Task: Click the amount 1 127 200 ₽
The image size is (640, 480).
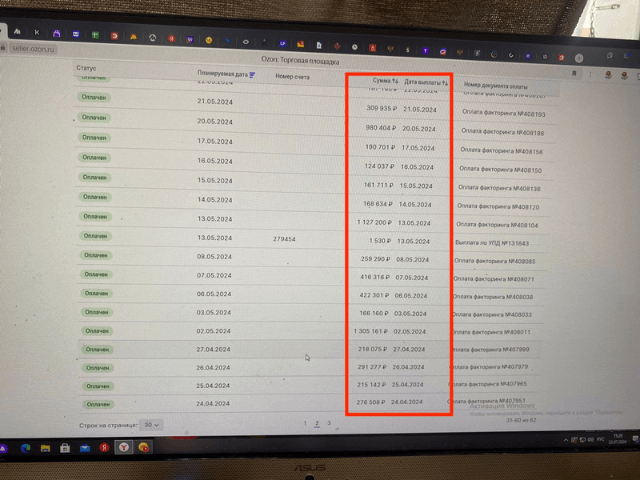Action: 374,222
